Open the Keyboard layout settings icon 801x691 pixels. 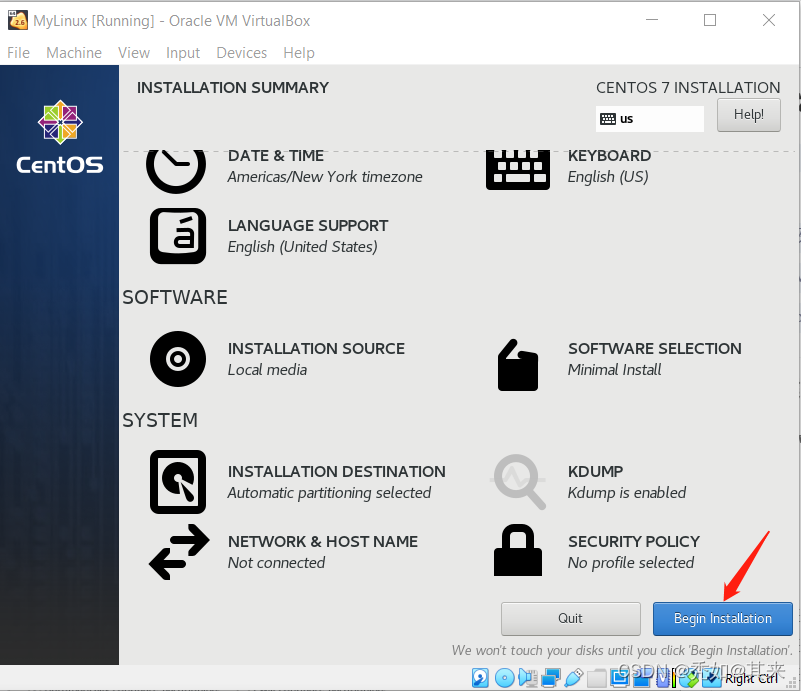(517, 170)
